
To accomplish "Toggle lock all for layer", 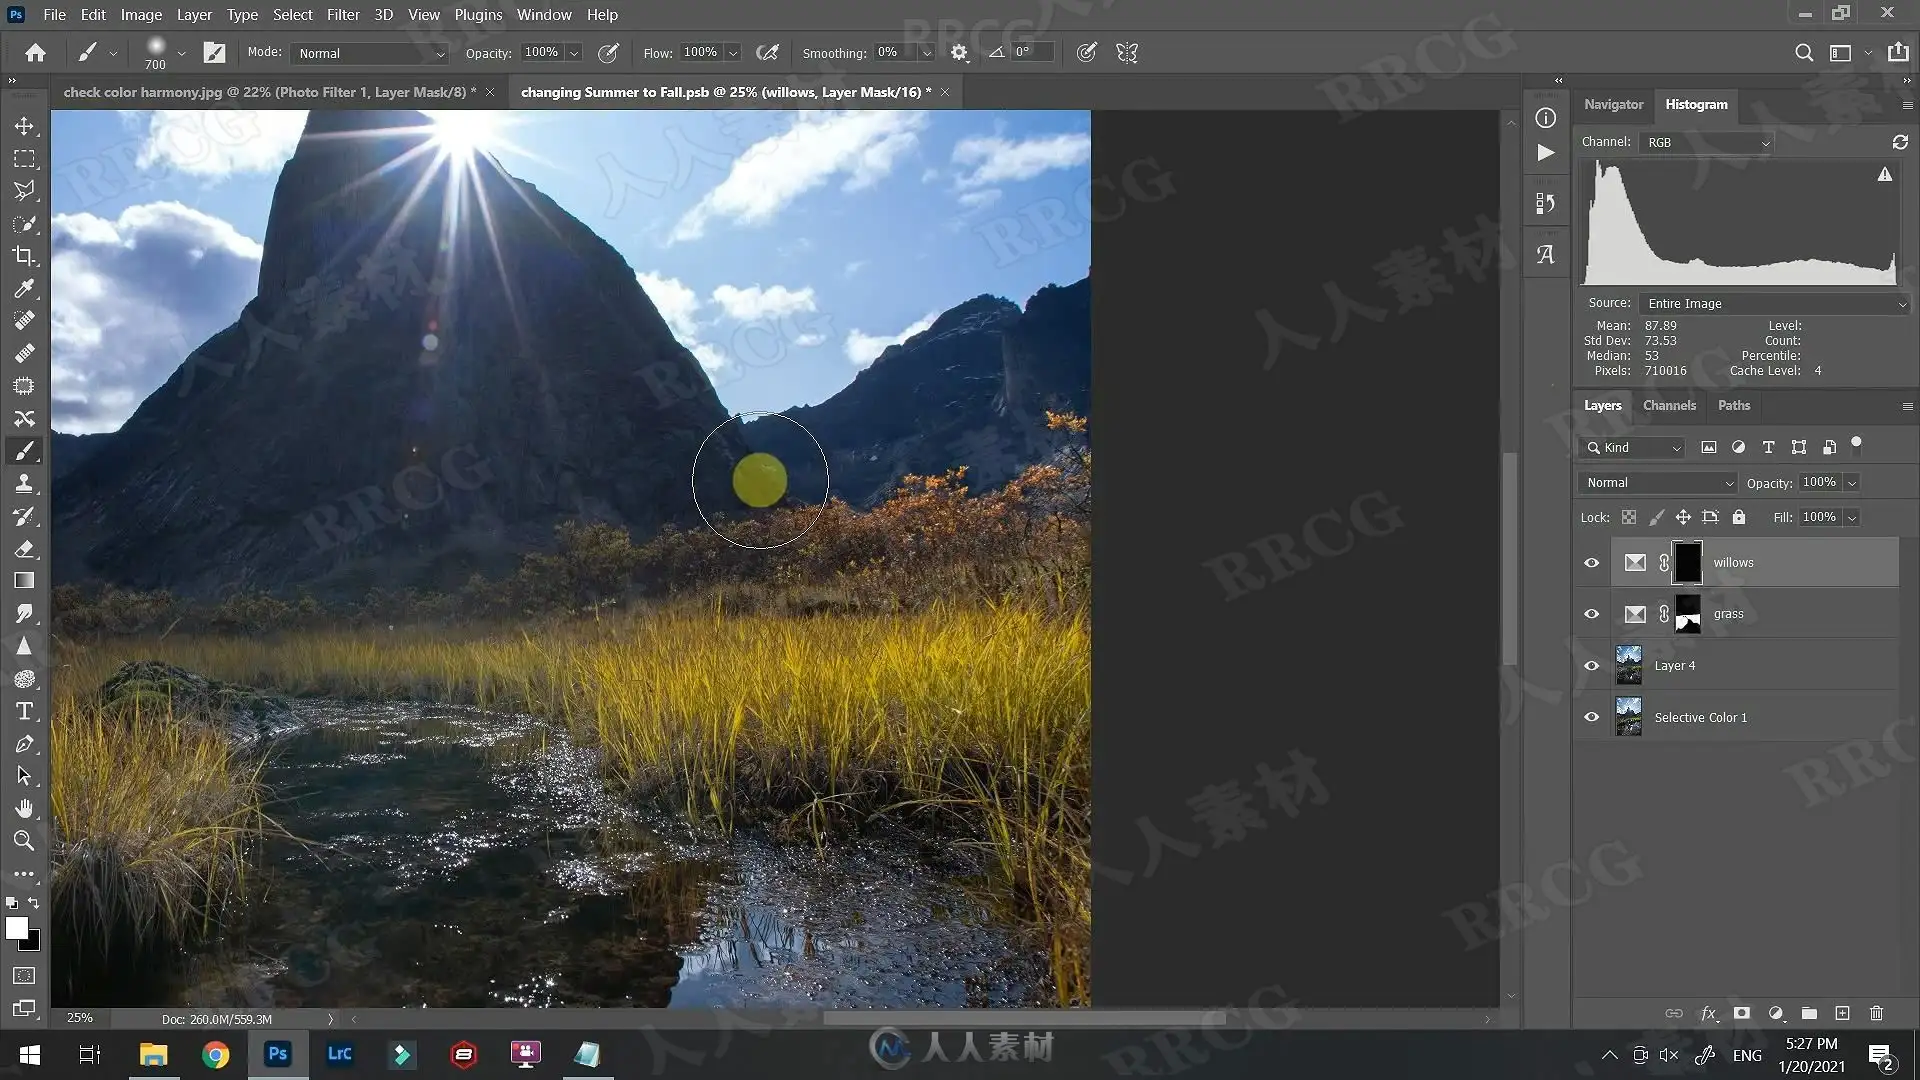I will click(1739, 517).
